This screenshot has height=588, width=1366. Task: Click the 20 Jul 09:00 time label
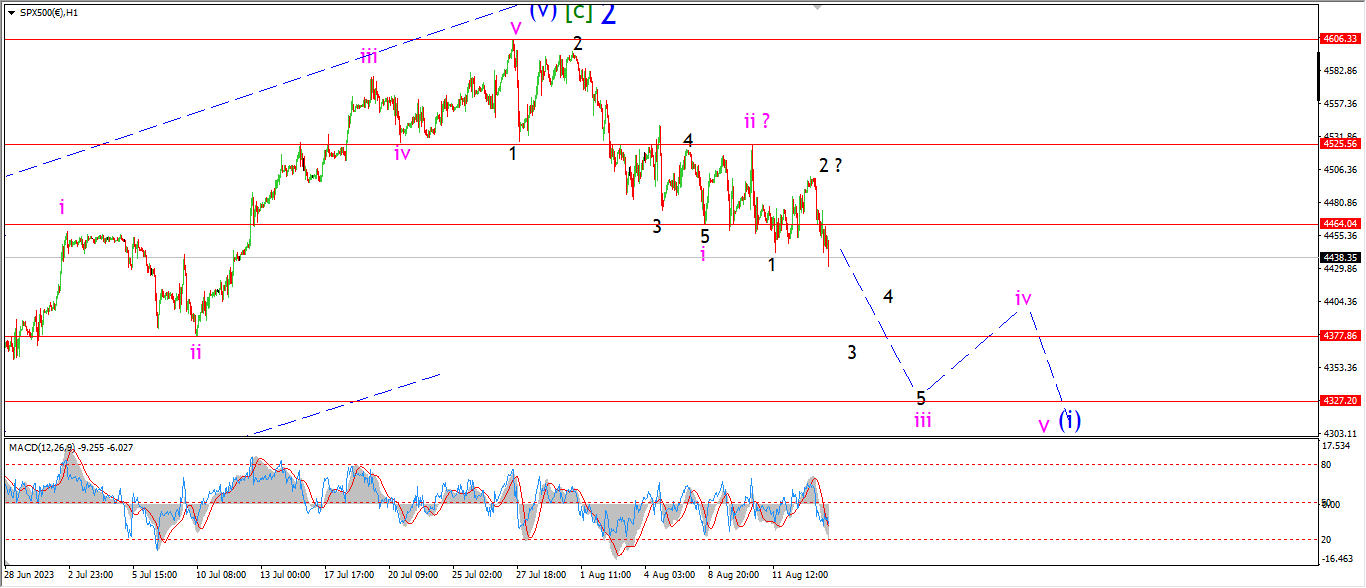click(414, 576)
